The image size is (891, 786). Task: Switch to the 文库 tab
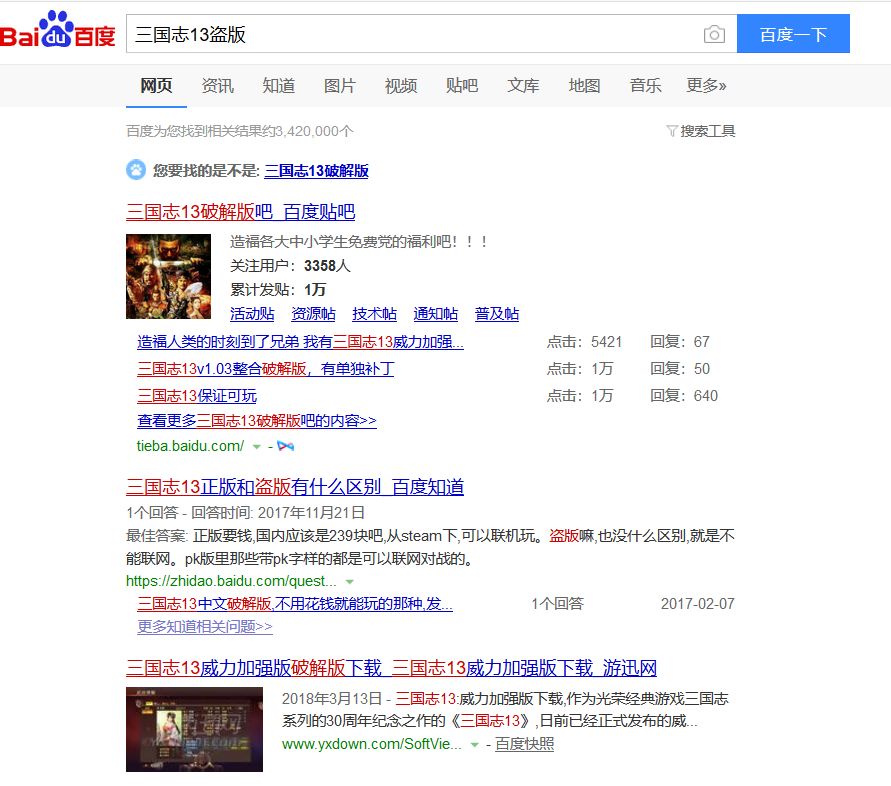(x=523, y=85)
